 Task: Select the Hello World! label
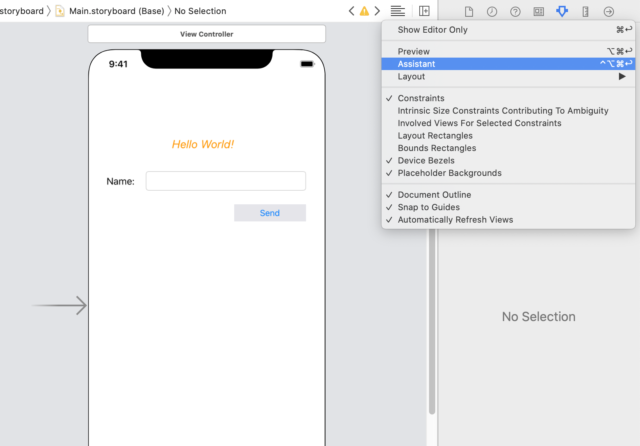tap(203, 144)
